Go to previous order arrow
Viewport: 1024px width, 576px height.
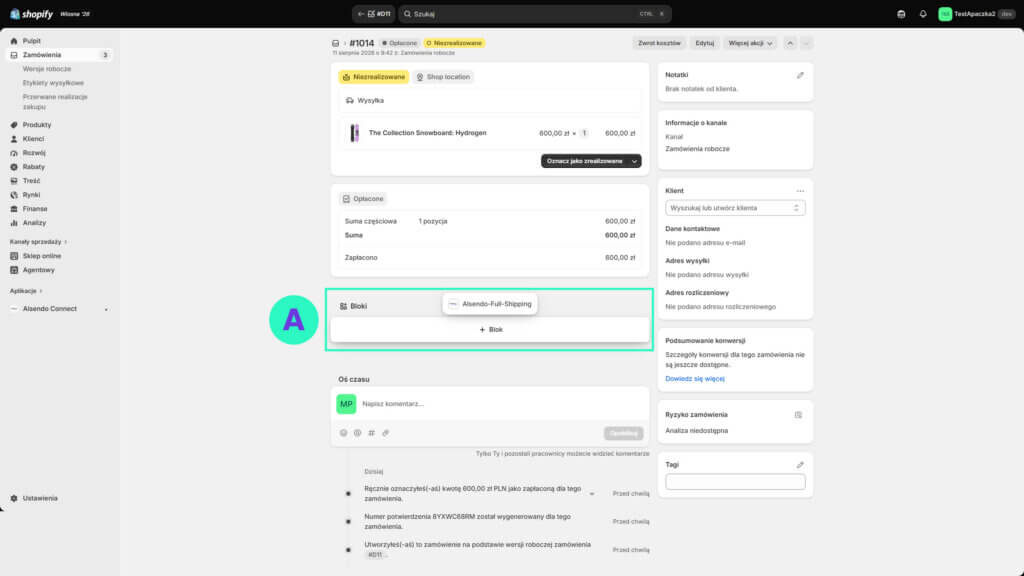click(790, 43)
